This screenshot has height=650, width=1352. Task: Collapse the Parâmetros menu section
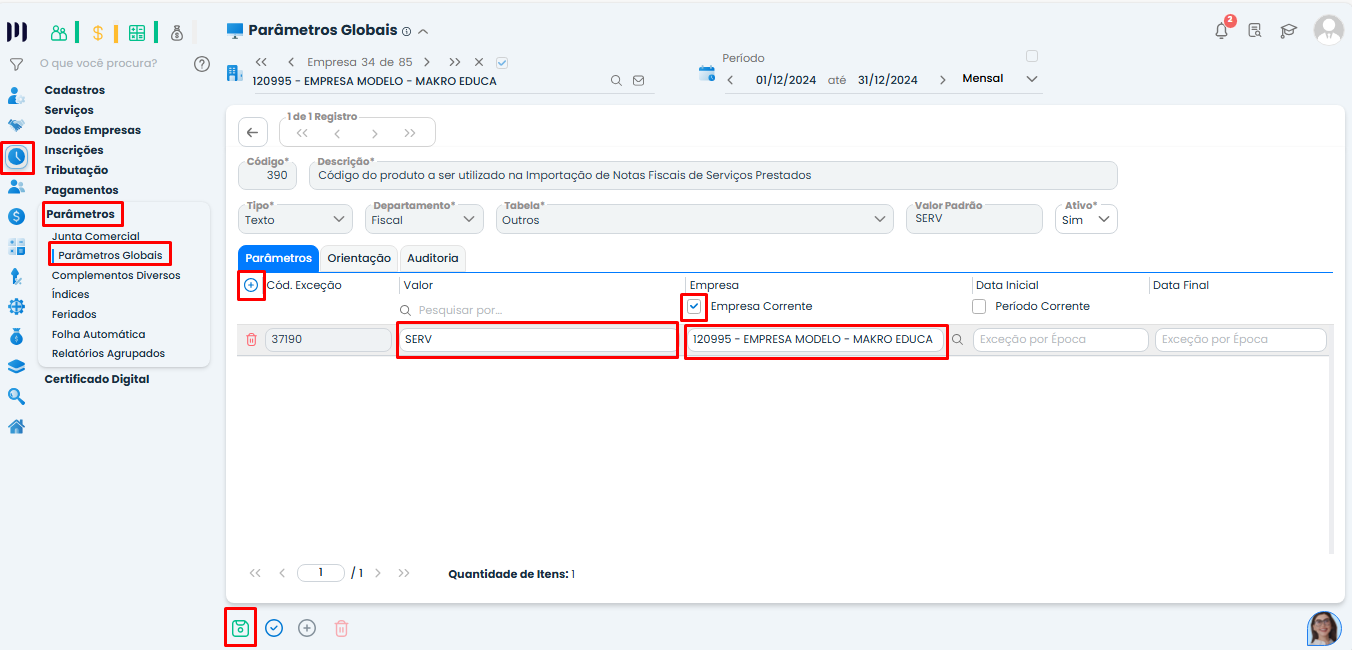pyautogui.click(x=81, y=214)
